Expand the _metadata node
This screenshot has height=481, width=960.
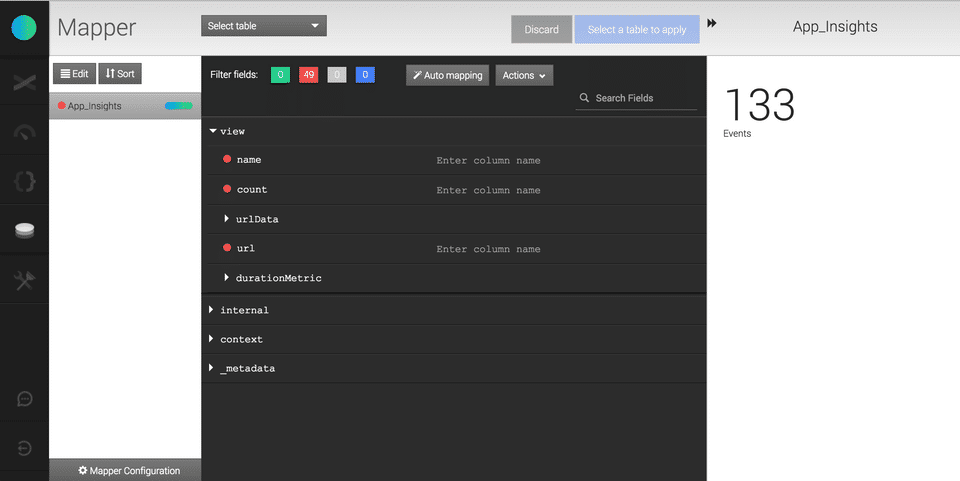pyautogui.click(x=211, y=368)
